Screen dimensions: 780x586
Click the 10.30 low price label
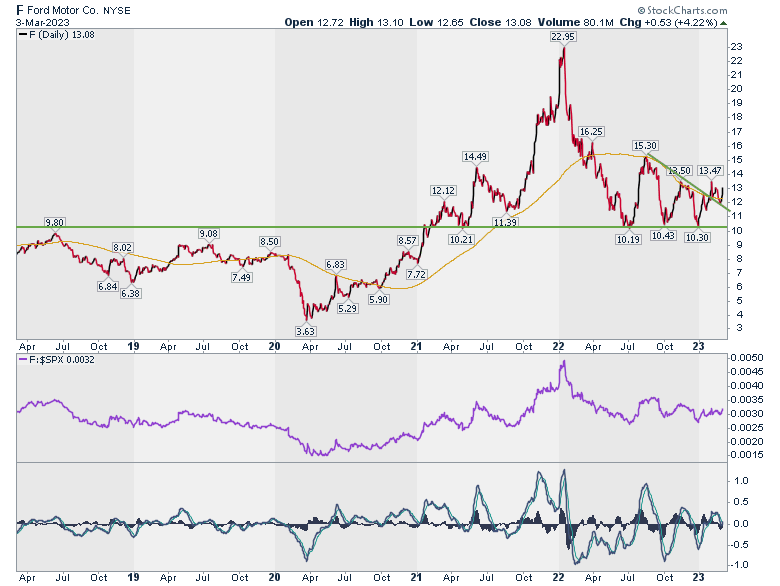click(x=697, y=238)
